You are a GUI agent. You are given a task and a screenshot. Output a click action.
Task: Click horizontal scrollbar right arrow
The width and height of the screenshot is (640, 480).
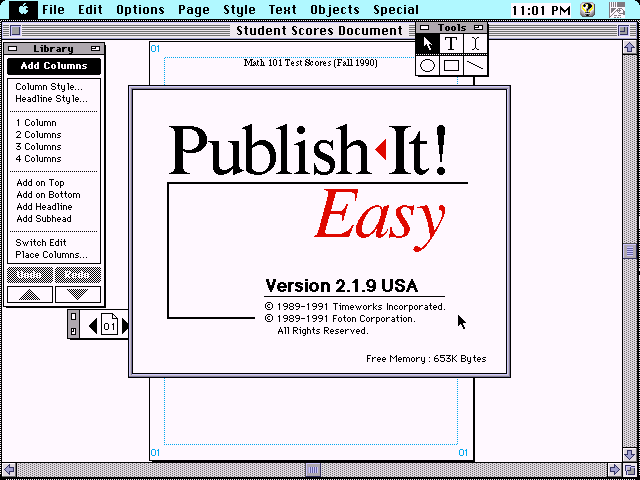615,470
